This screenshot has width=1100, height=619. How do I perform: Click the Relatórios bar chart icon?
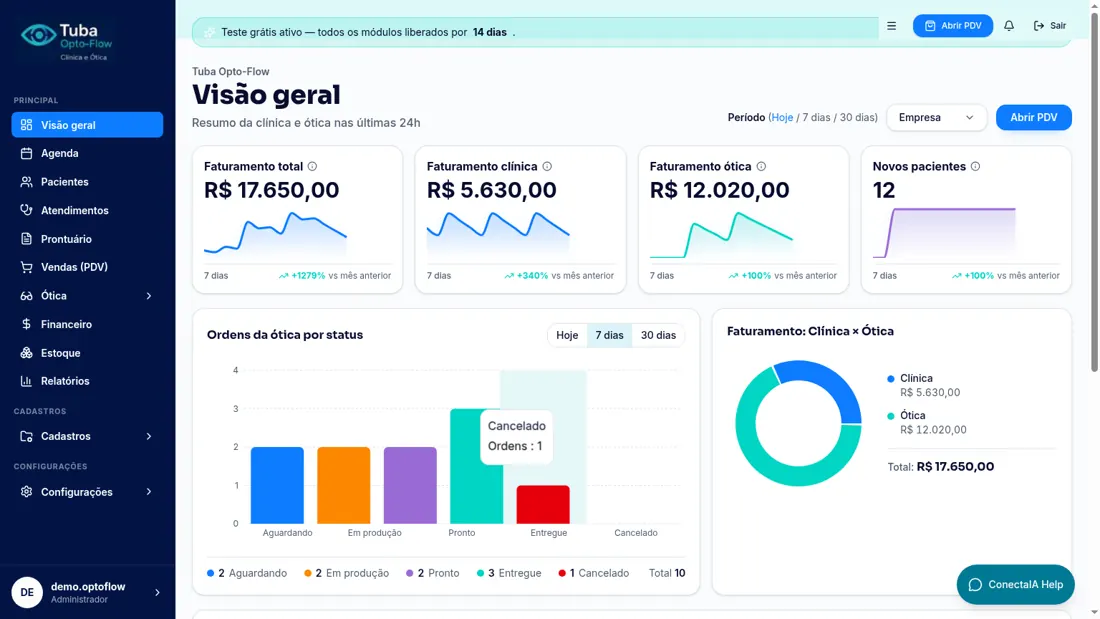pyautogui.click(x=27, y=381)
